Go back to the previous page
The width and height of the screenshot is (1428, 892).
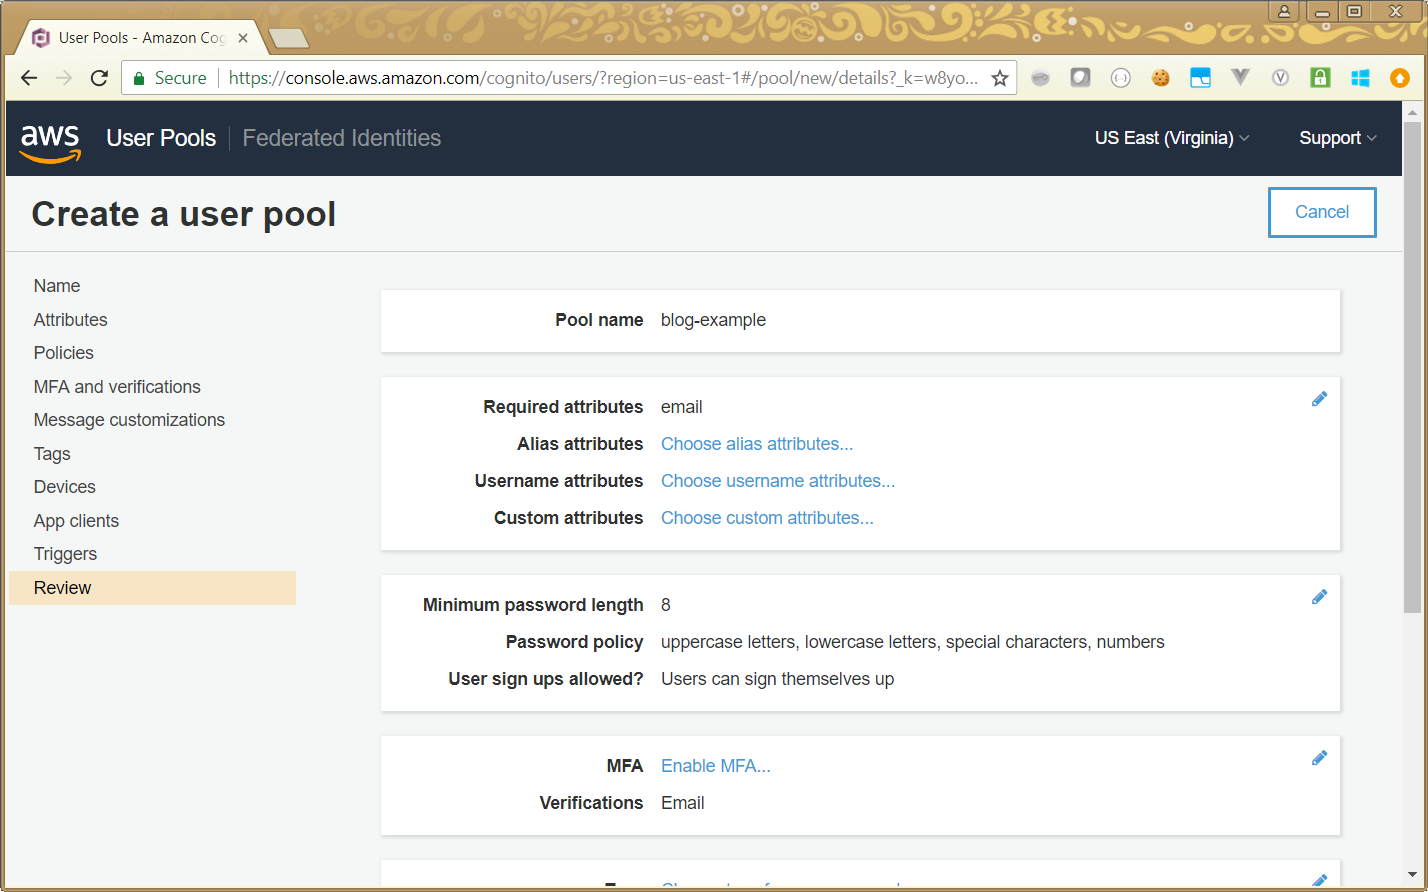[29, 78]
